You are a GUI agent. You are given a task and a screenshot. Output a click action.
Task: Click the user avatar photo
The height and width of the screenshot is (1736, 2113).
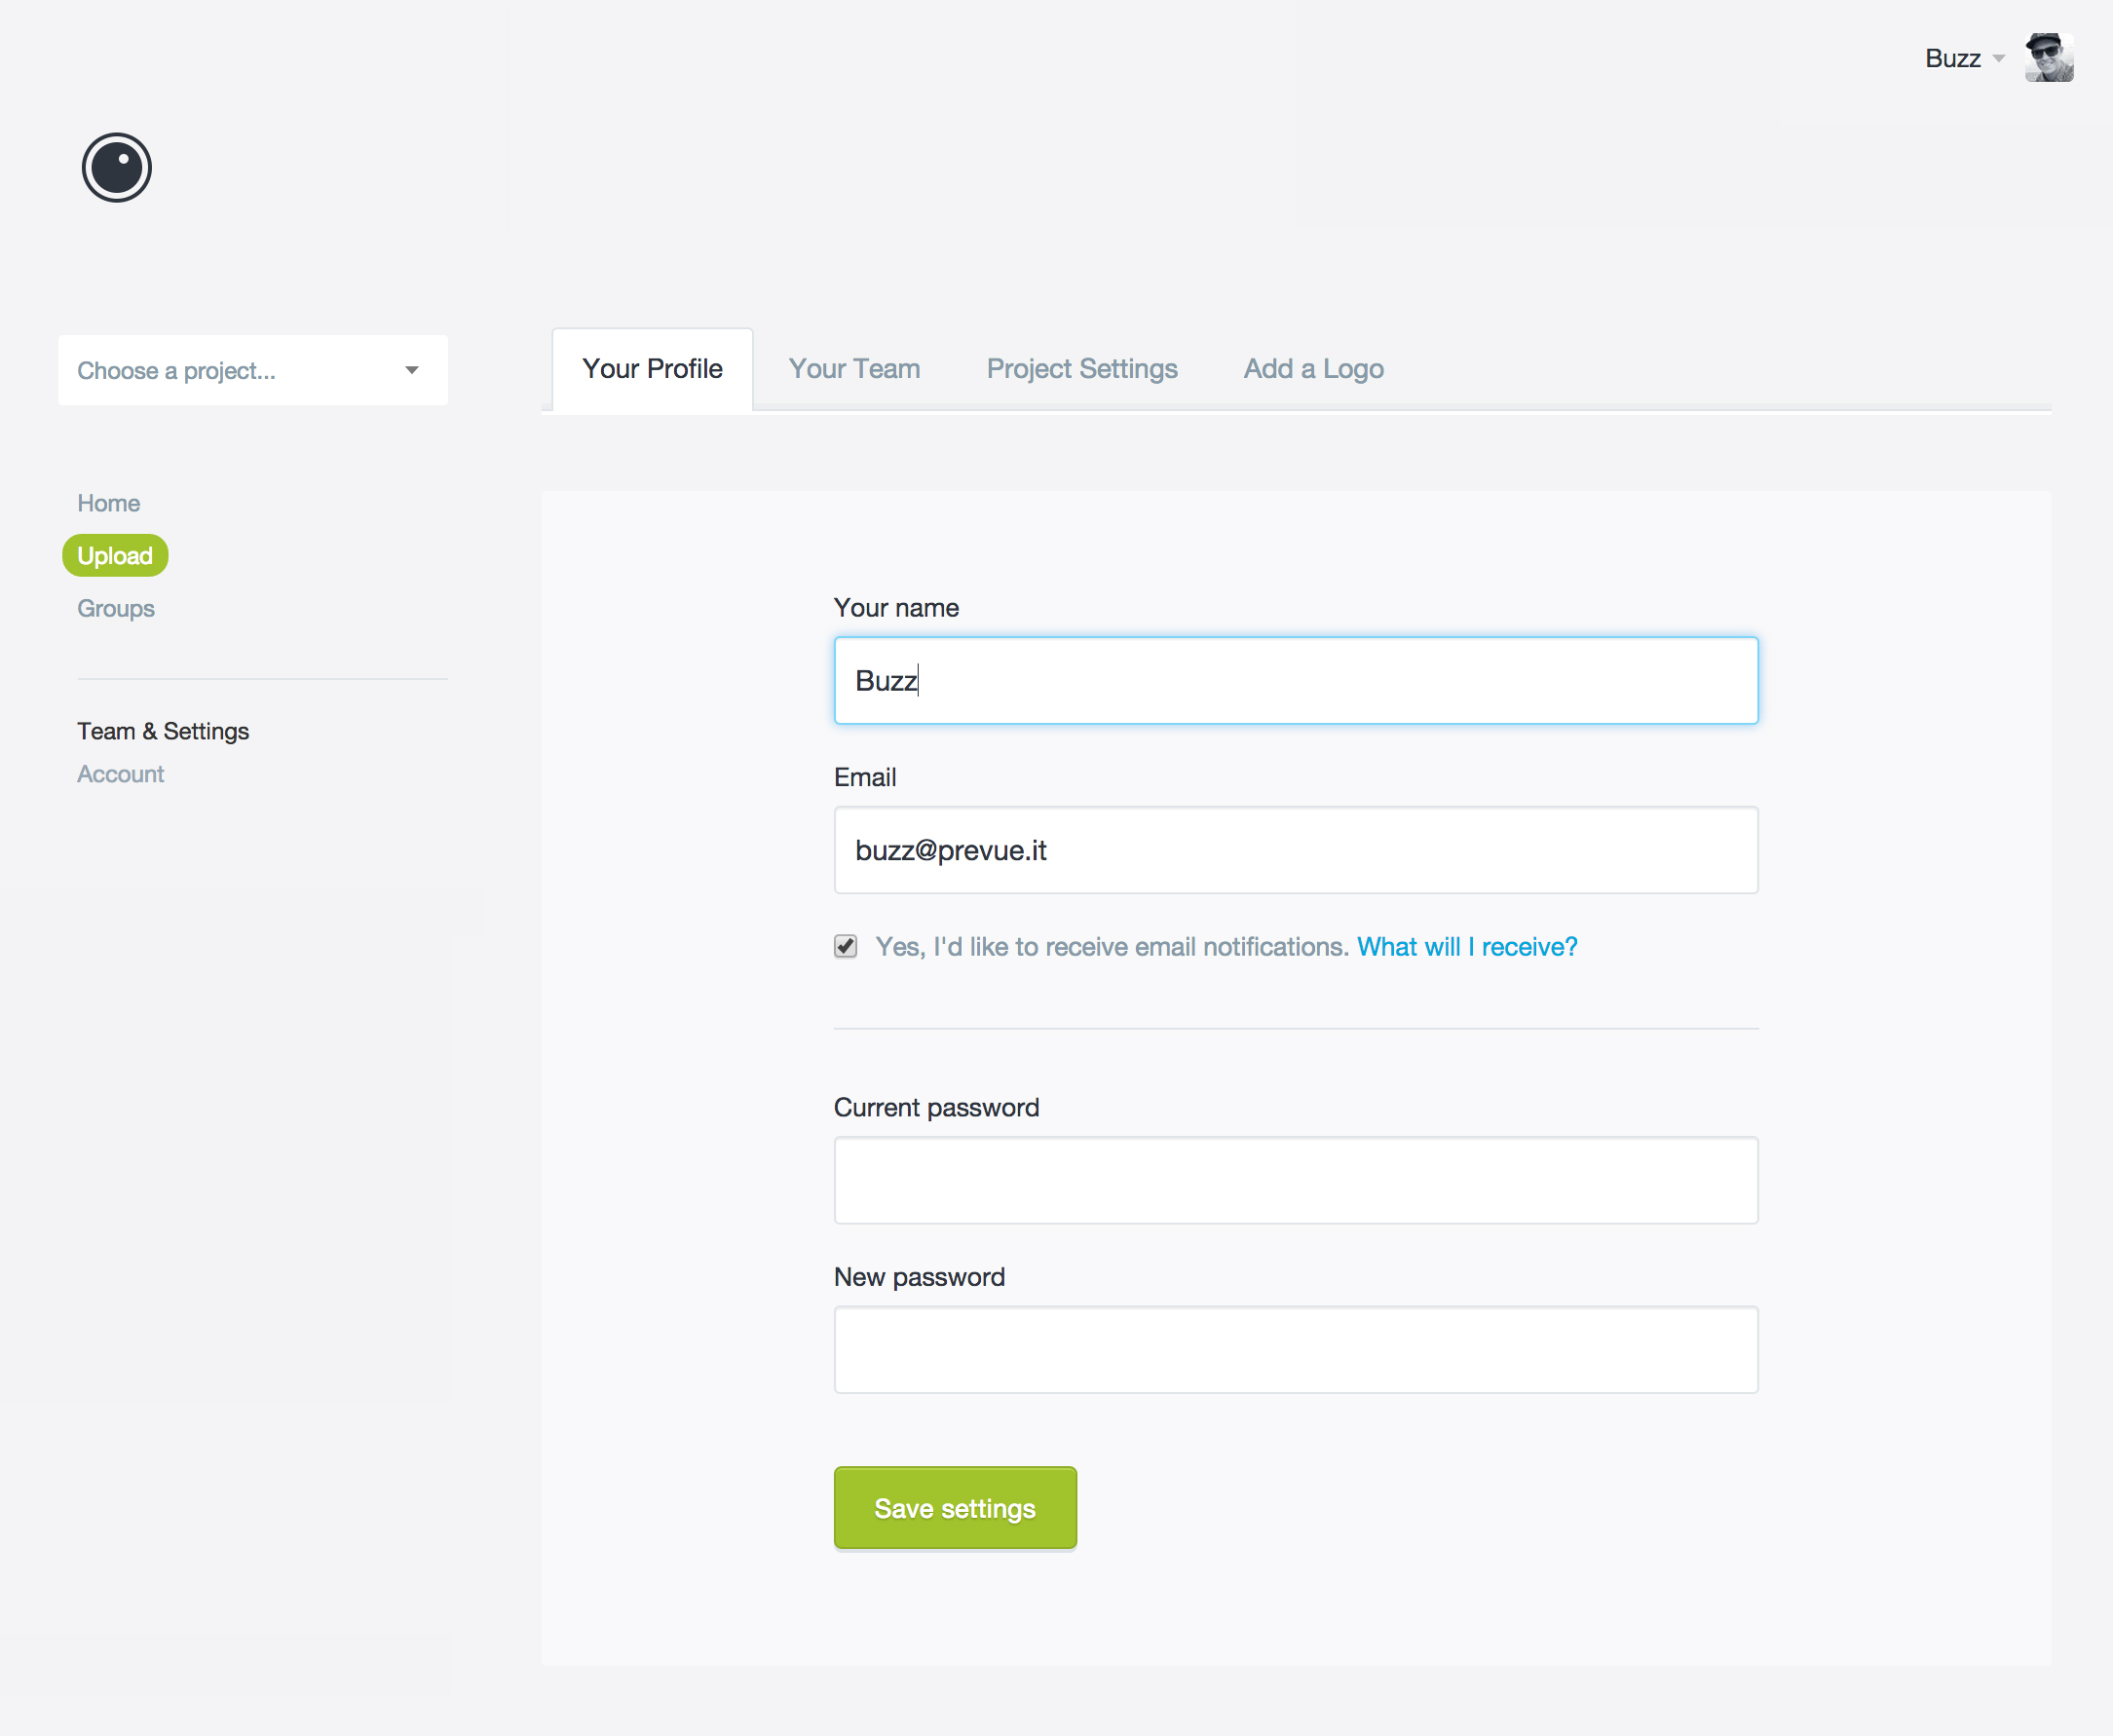[x=2048, y=58]
